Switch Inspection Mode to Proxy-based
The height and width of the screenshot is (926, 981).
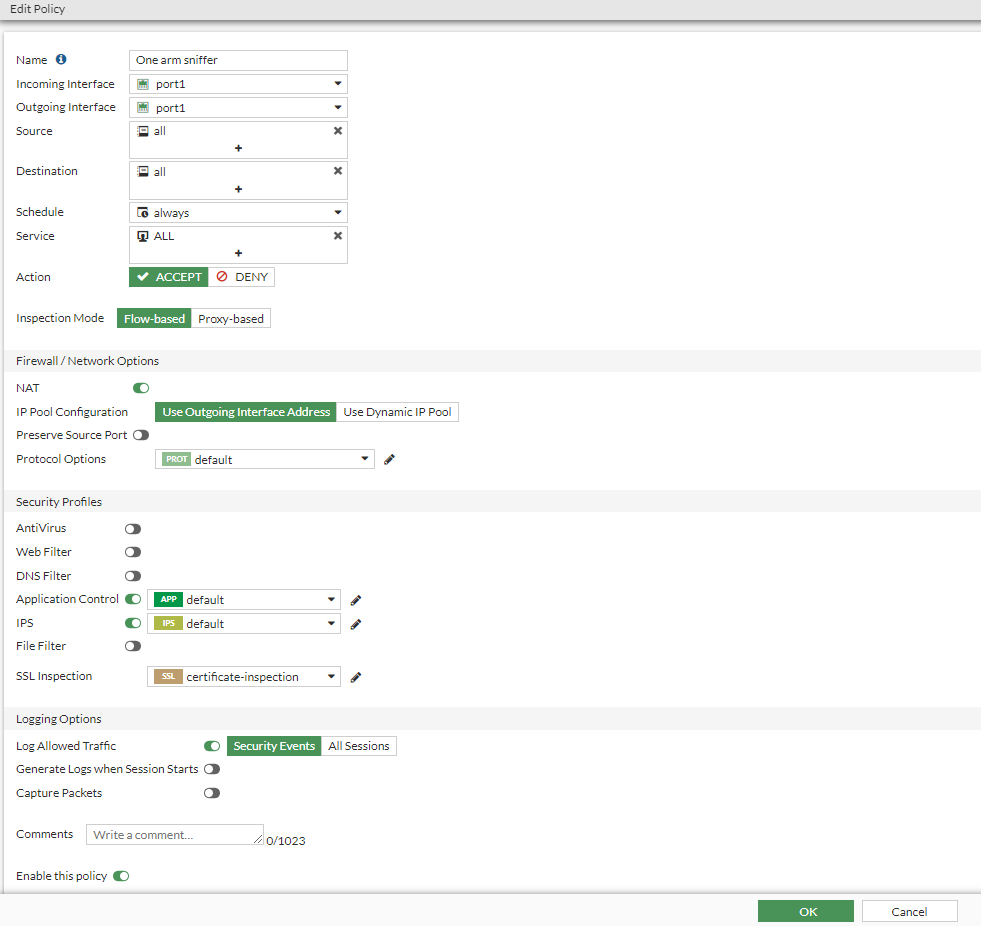tap(231, 318)
